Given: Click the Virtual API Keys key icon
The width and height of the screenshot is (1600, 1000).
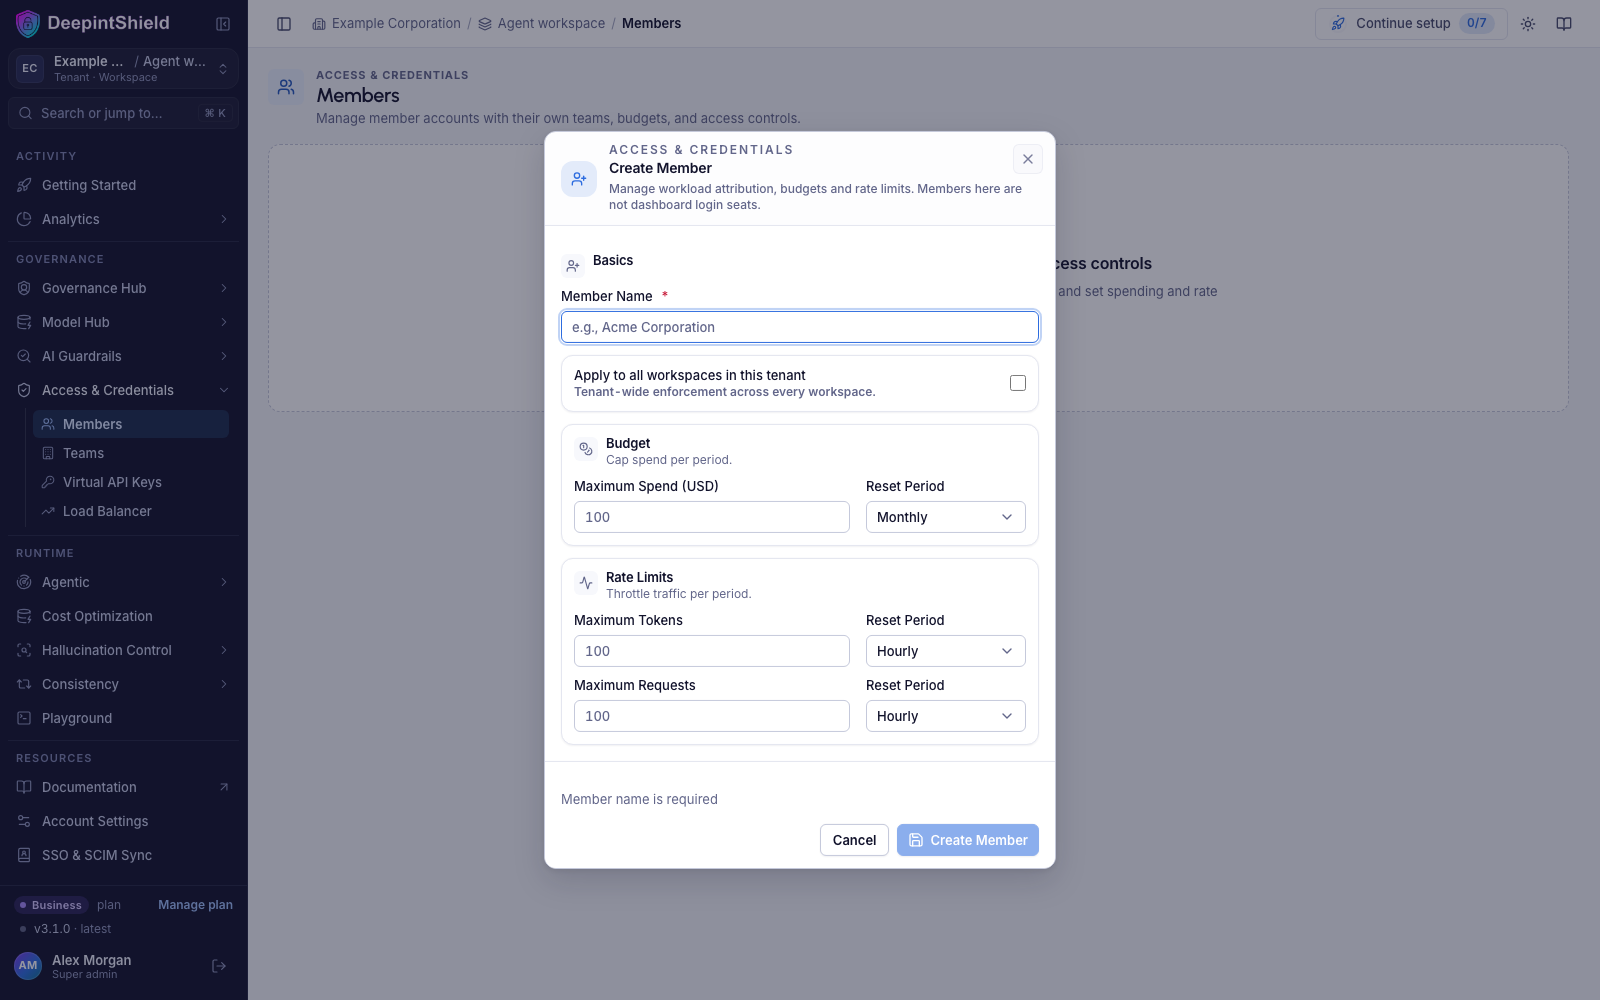Looking at the screenshot, I should point(48,482).
